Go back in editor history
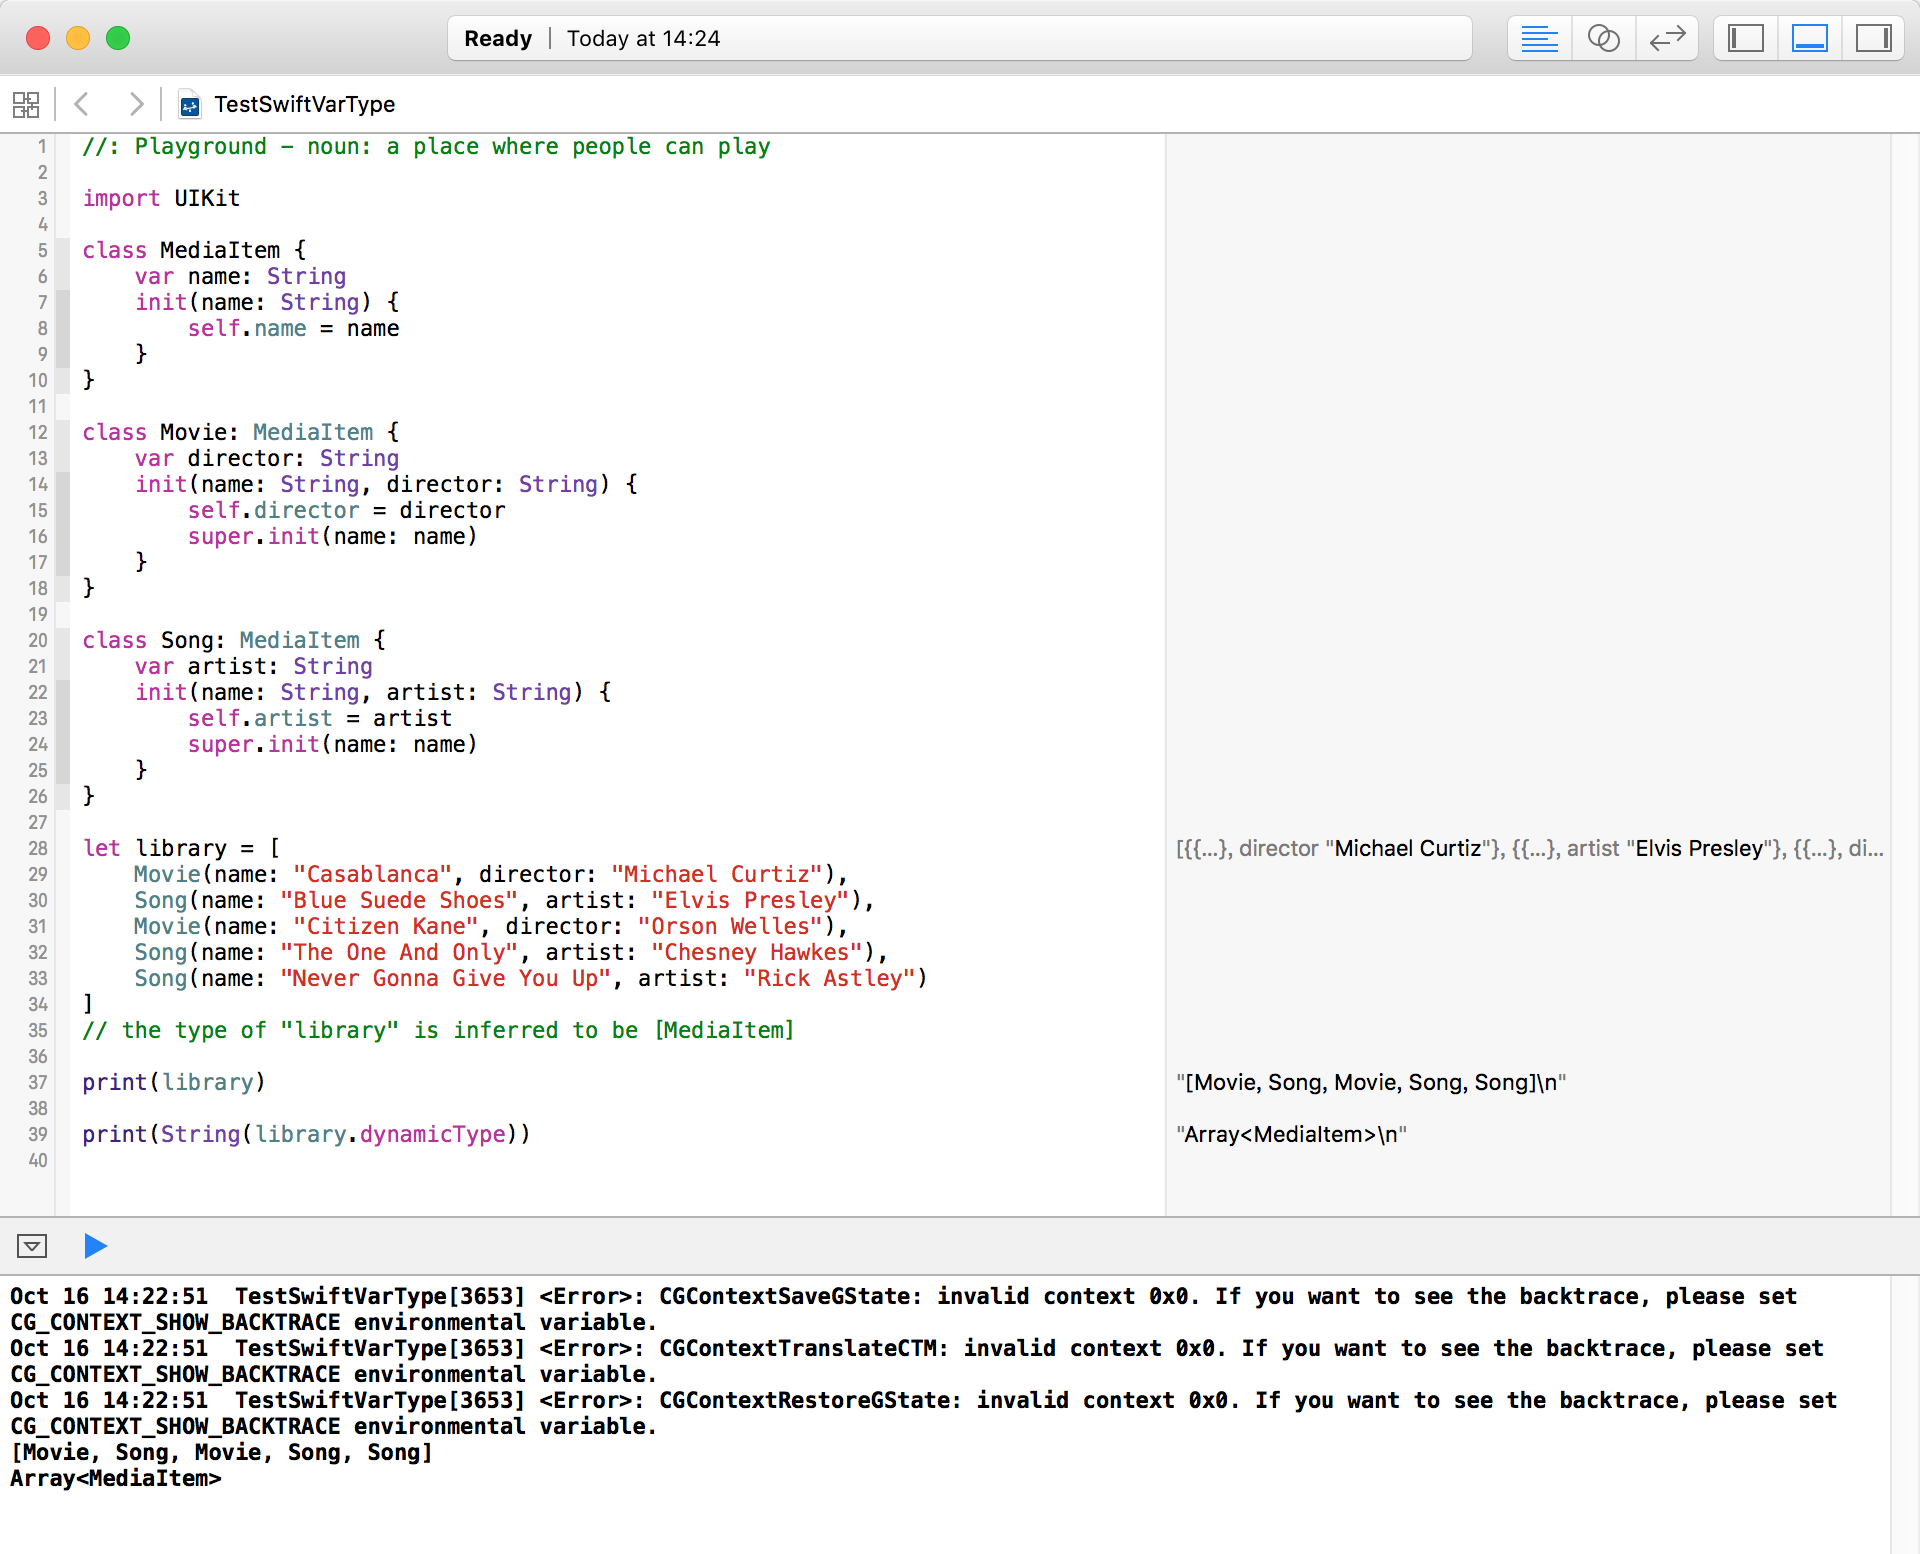The image size is (1920, 1554). click(x=82, y=104)
